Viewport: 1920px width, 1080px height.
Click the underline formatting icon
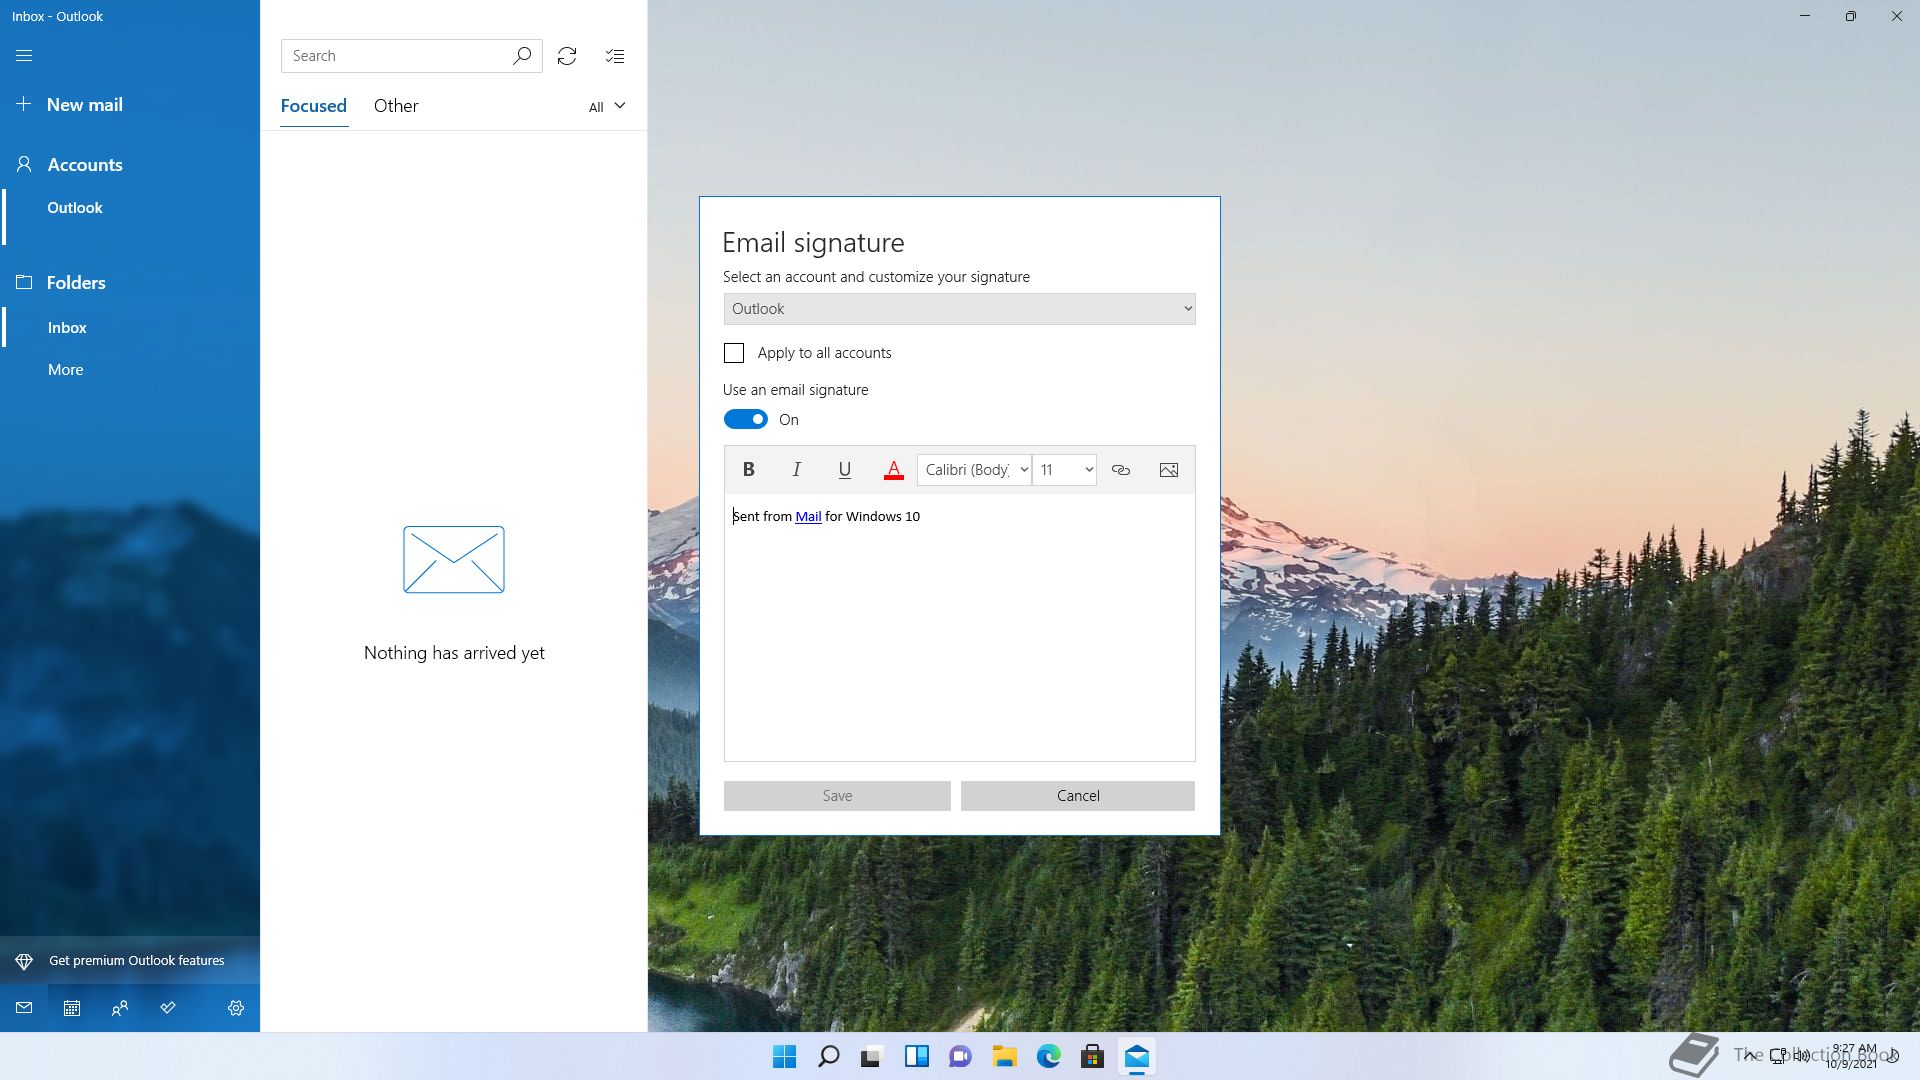click(844, 470)
